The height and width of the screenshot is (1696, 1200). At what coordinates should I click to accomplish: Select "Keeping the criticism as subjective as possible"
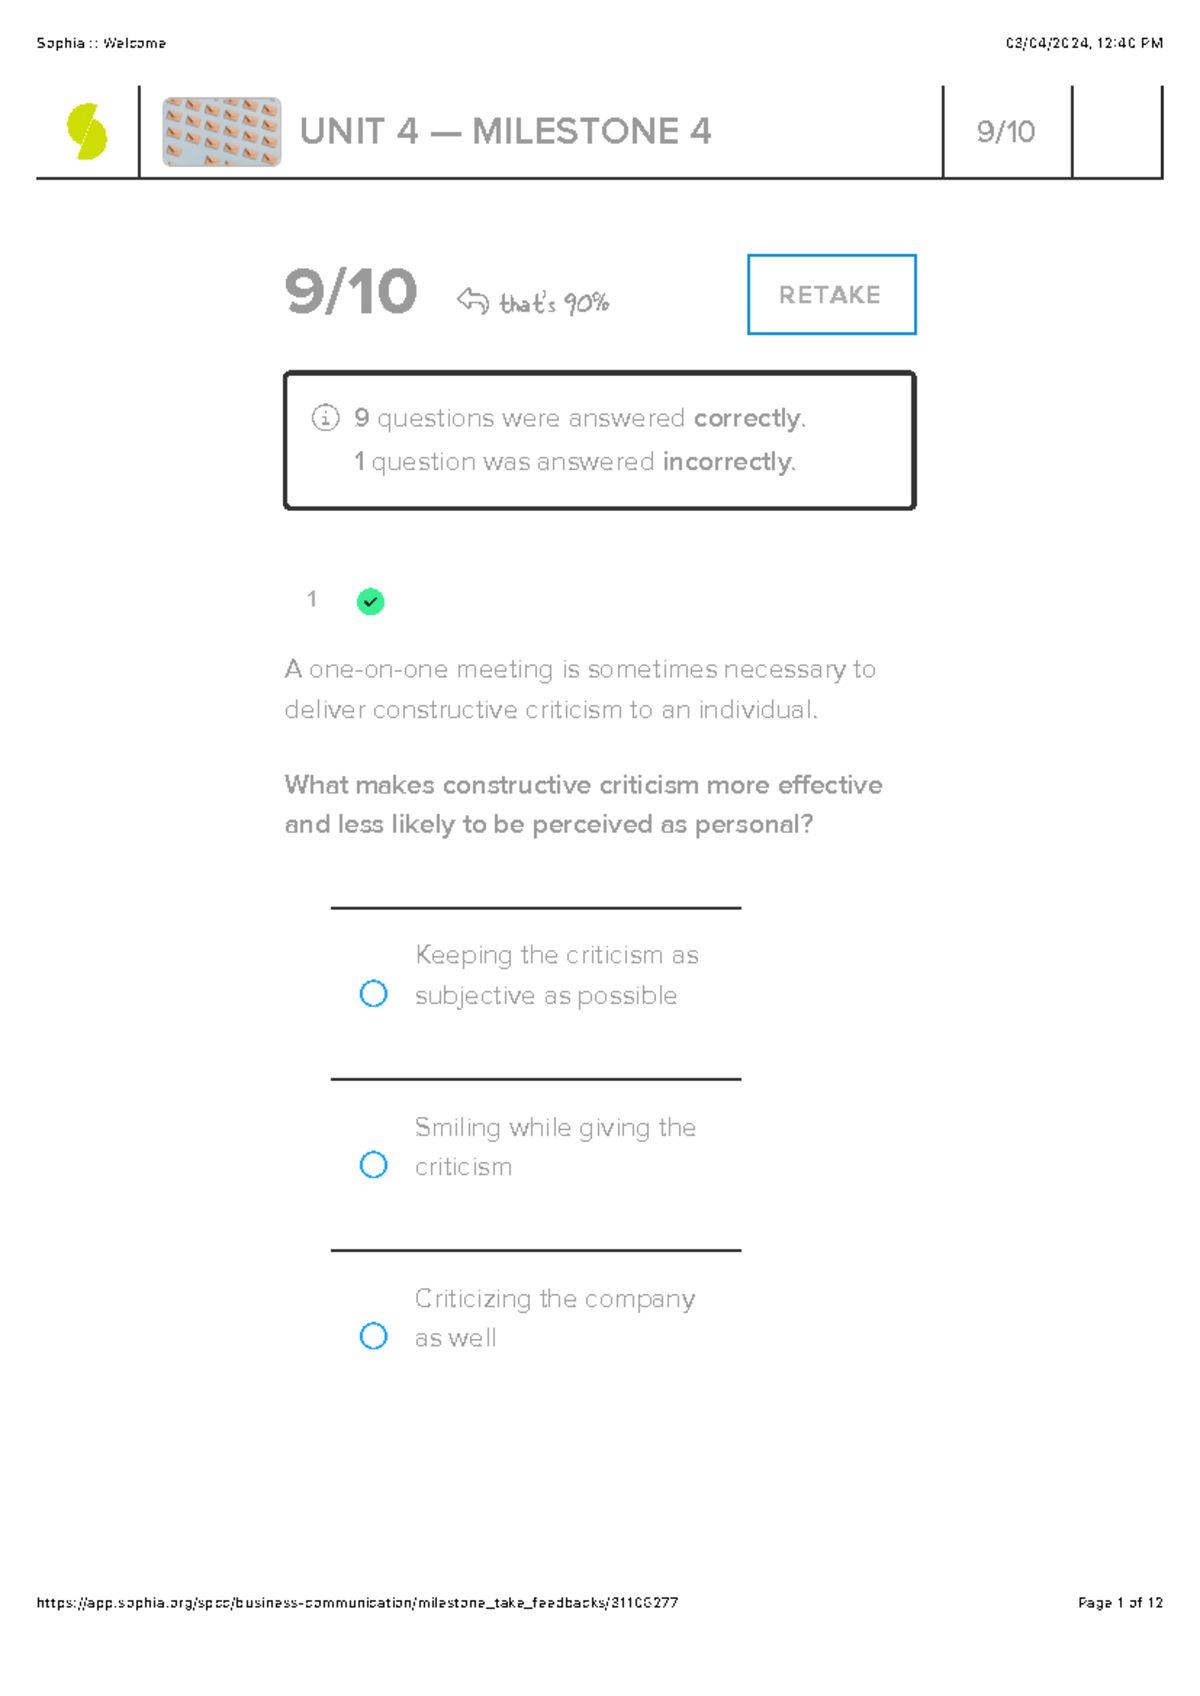(374, 994)
